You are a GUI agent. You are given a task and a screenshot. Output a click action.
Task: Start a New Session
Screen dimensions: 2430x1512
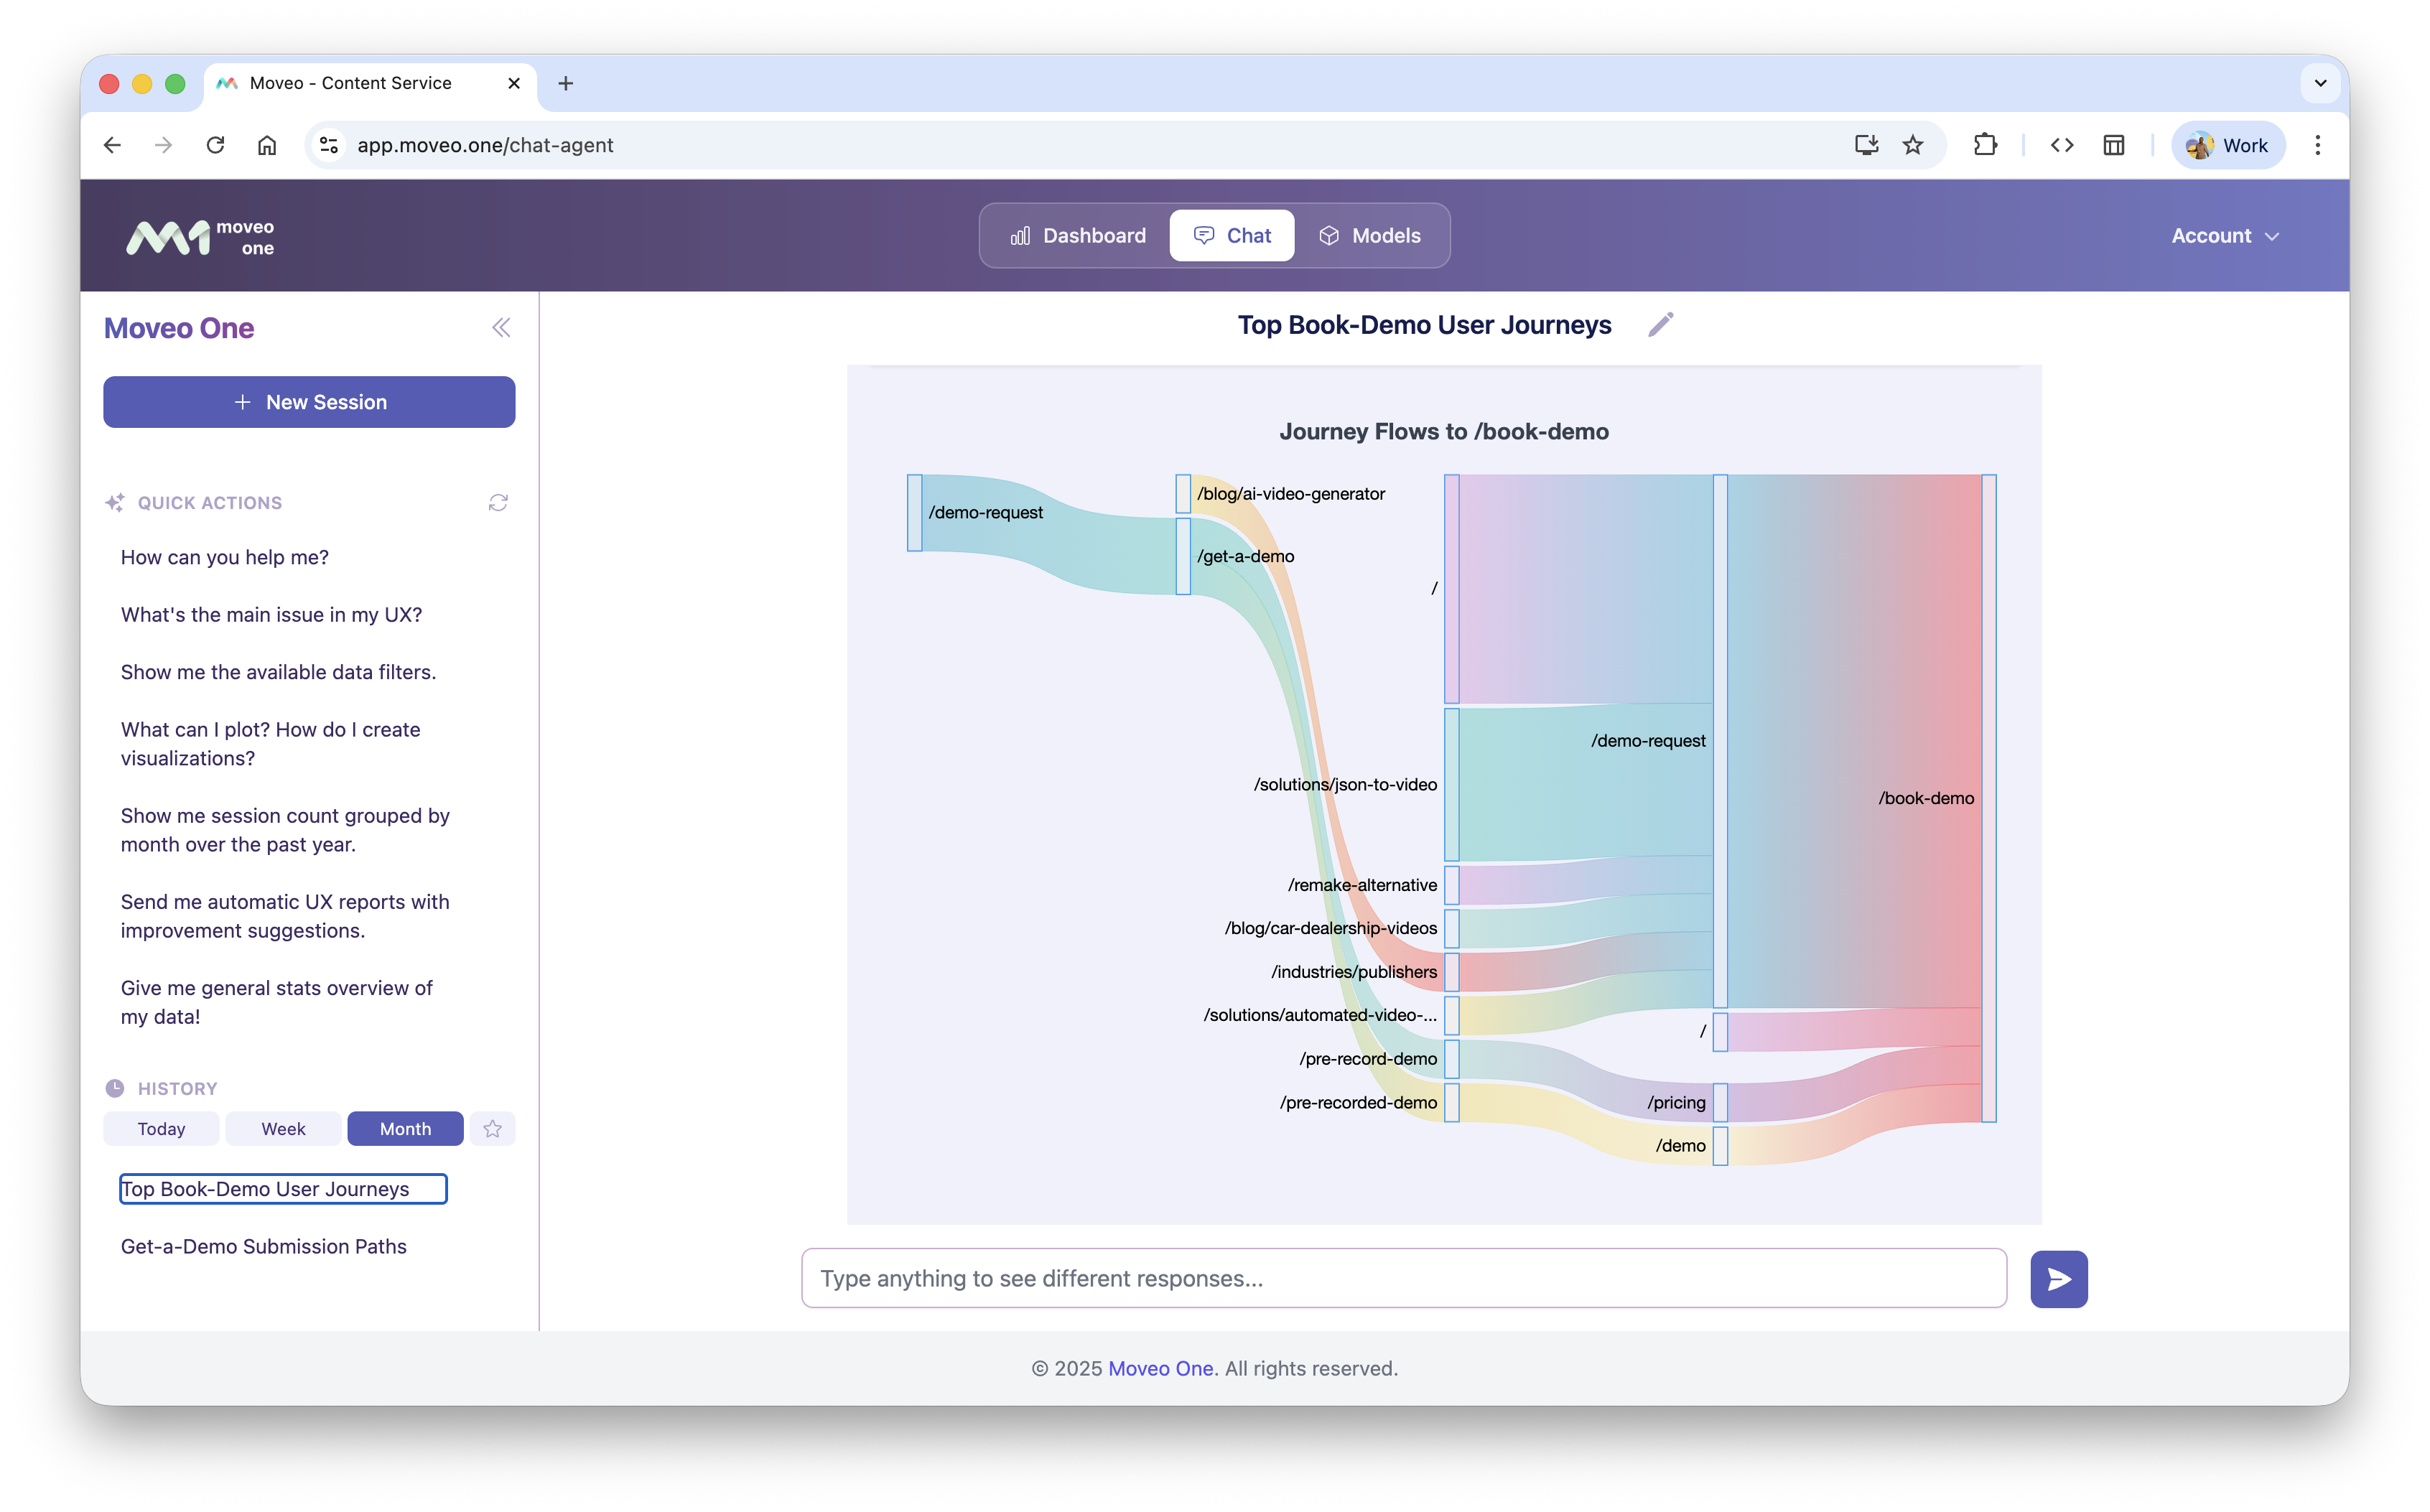[309, 401]
